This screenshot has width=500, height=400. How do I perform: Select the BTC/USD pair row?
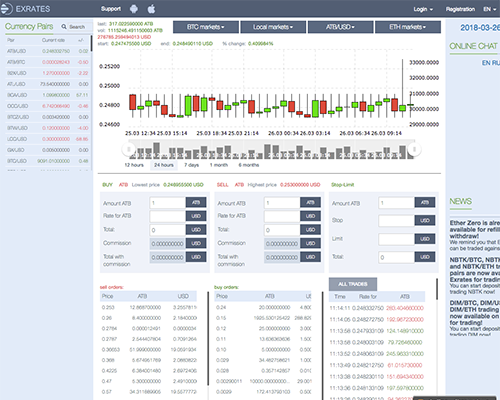(x=48, y=161)
